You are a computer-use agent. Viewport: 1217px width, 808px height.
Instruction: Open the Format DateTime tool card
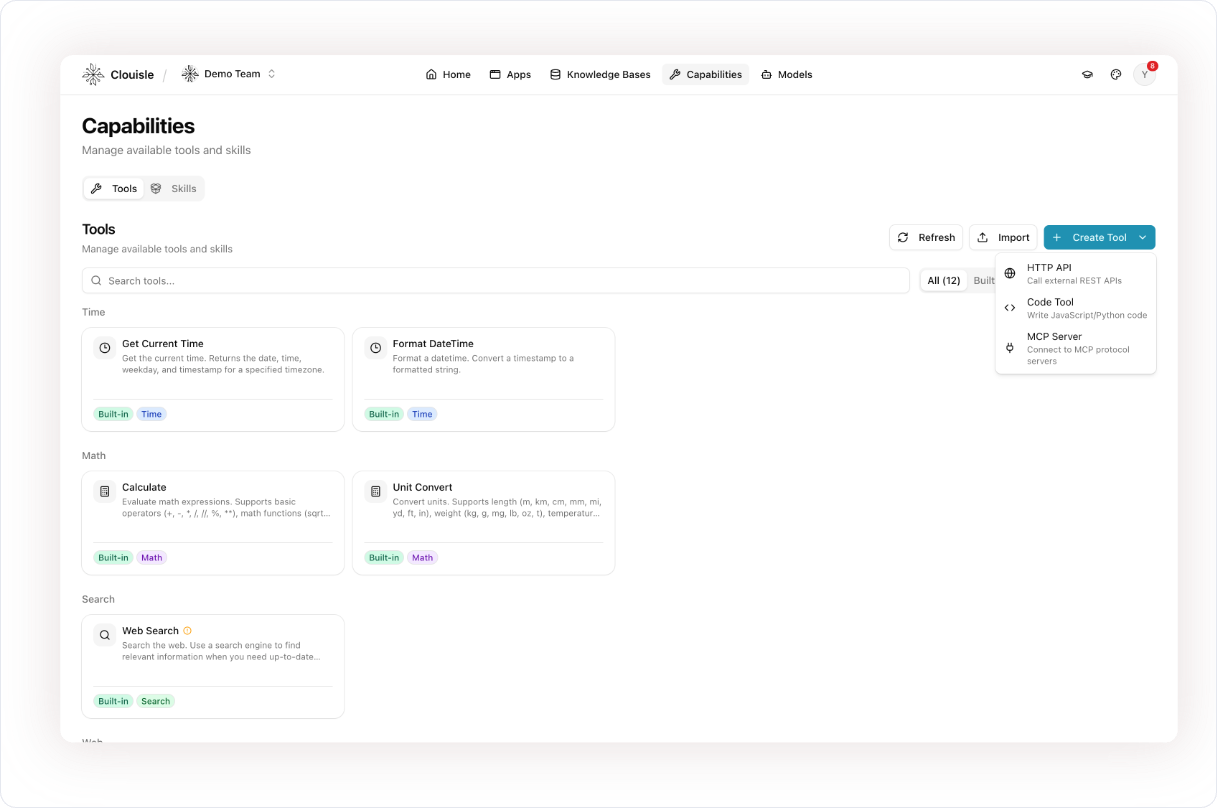(x=484, y=379)
